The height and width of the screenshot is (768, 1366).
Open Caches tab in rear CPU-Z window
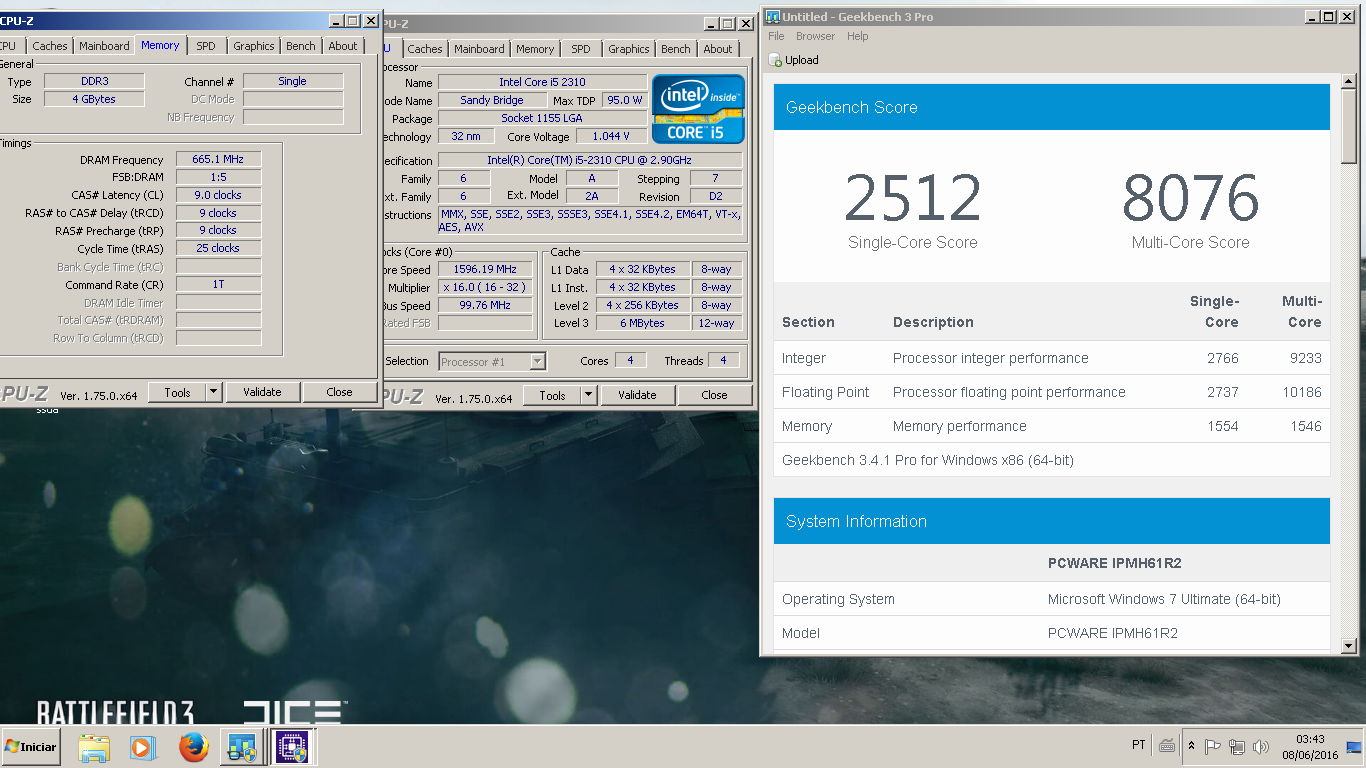(x=425, y=49)
